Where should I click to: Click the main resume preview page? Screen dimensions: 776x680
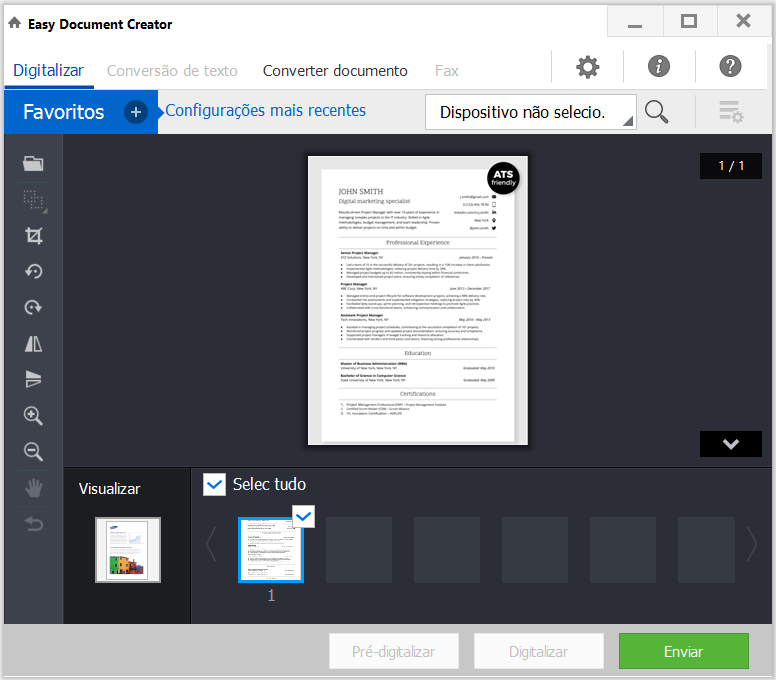click(x=418, y=300)
